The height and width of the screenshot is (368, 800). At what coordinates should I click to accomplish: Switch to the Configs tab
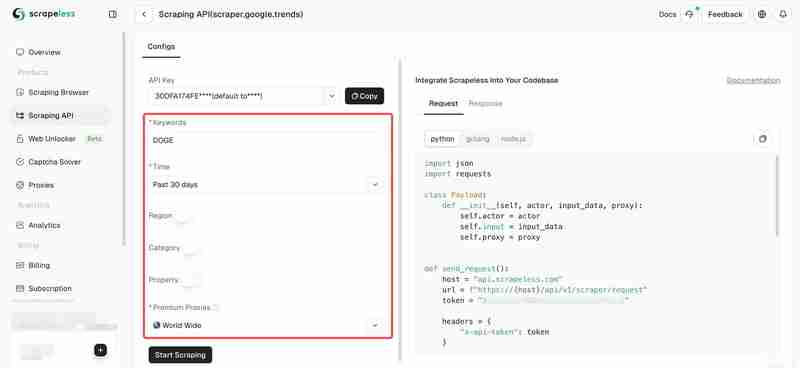(x=161, y=46)
